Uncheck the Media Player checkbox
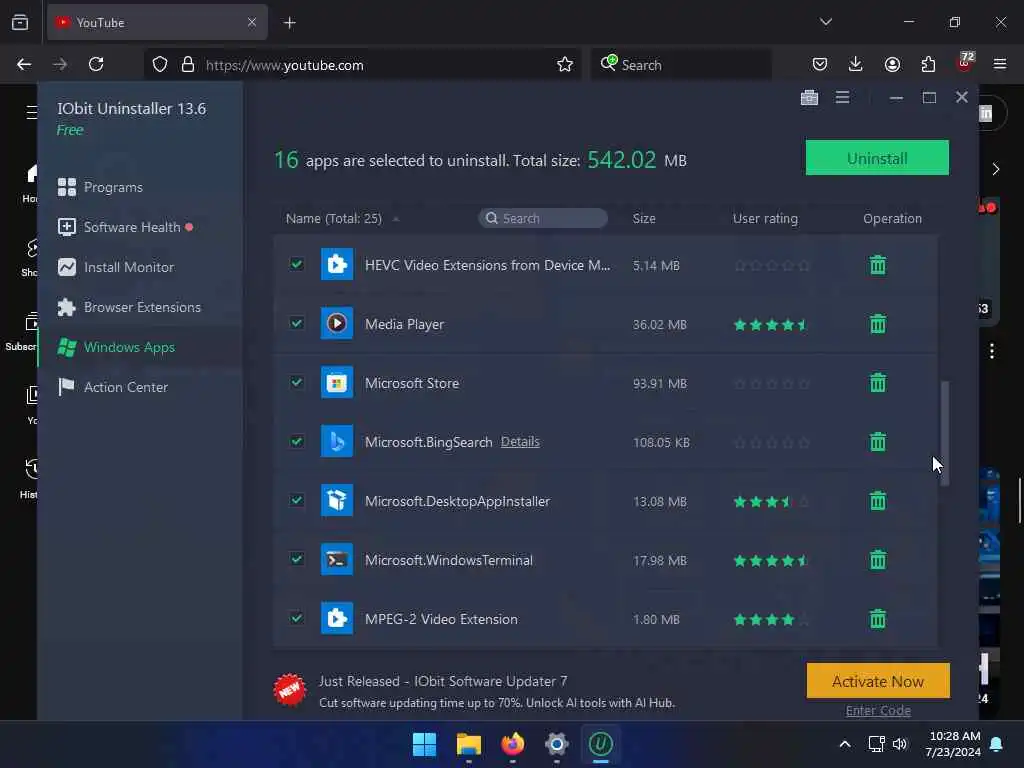The image size is (1024, 768). click(296, 323)
